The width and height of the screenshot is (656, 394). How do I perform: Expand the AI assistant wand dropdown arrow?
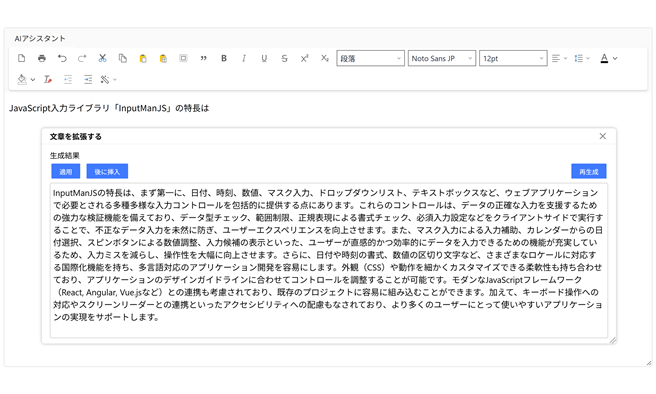click(115, 79)
